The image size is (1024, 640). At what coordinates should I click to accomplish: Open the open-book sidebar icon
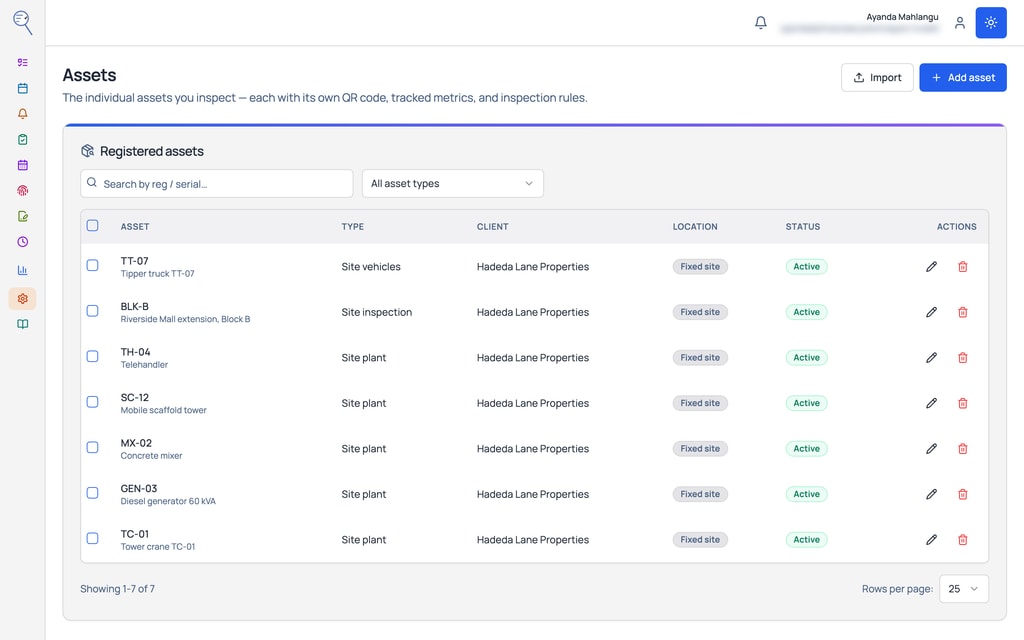pos(22,324)
